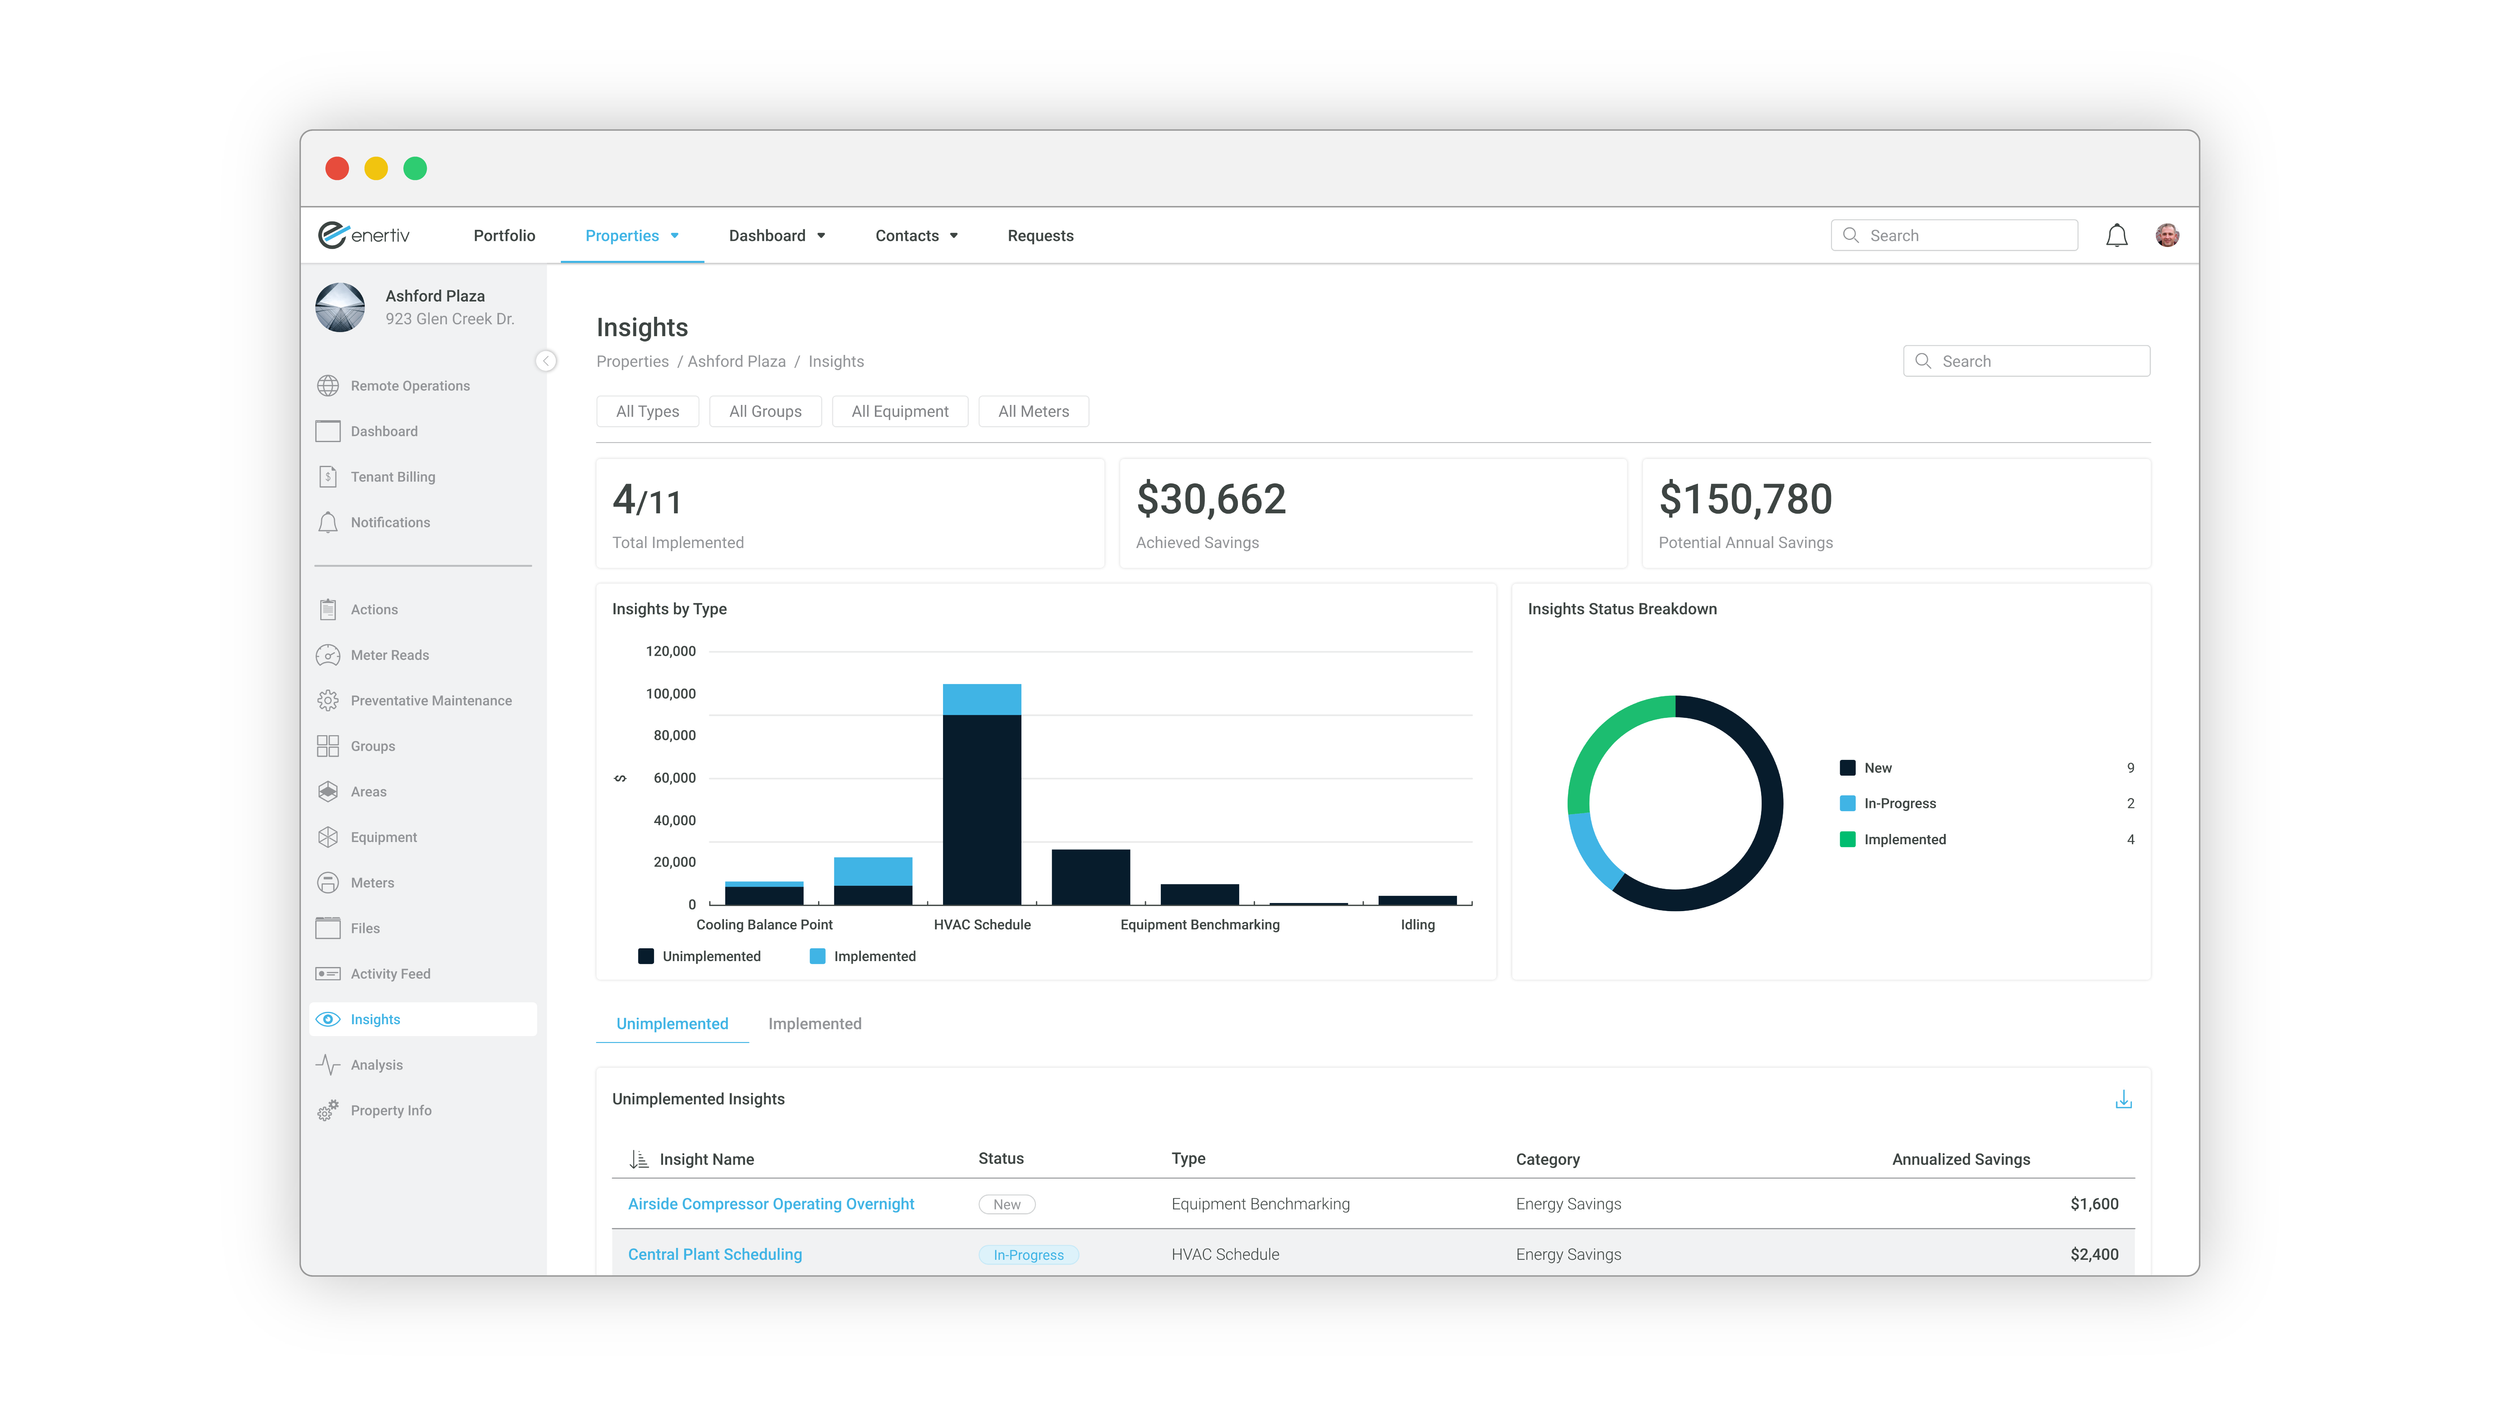Open Preventative Maintenance gear icon
This screenshot has width=2500, height=1406.
[x=328, y=701]
